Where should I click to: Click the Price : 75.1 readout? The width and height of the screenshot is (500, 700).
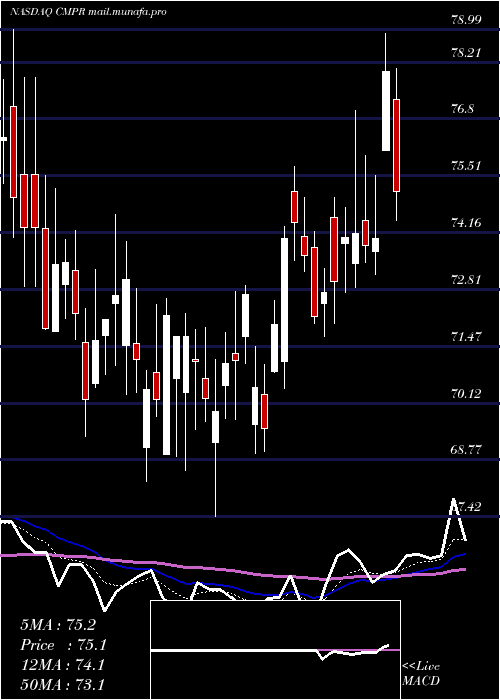(62, 645)
